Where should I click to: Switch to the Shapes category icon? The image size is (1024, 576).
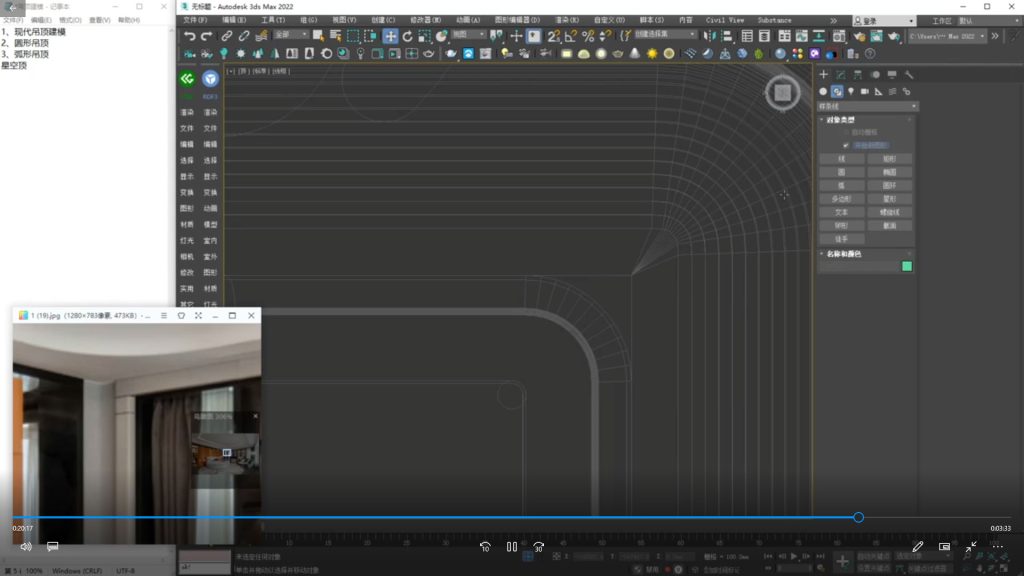[x=837, y=91]
